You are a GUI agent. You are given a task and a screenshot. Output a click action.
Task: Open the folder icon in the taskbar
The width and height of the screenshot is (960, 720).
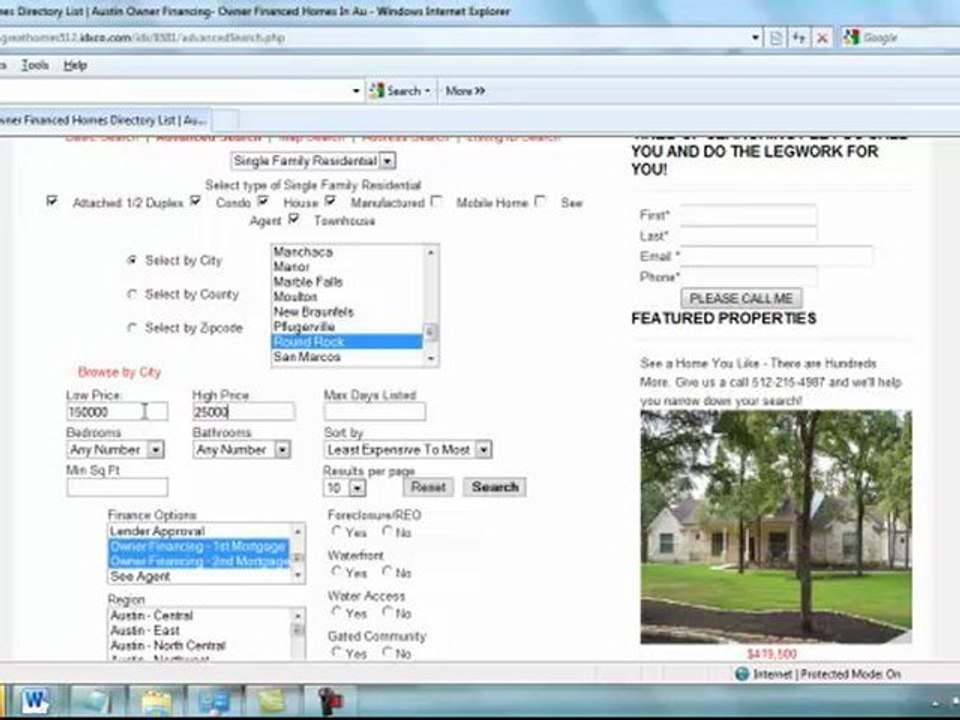pos(156,701)
